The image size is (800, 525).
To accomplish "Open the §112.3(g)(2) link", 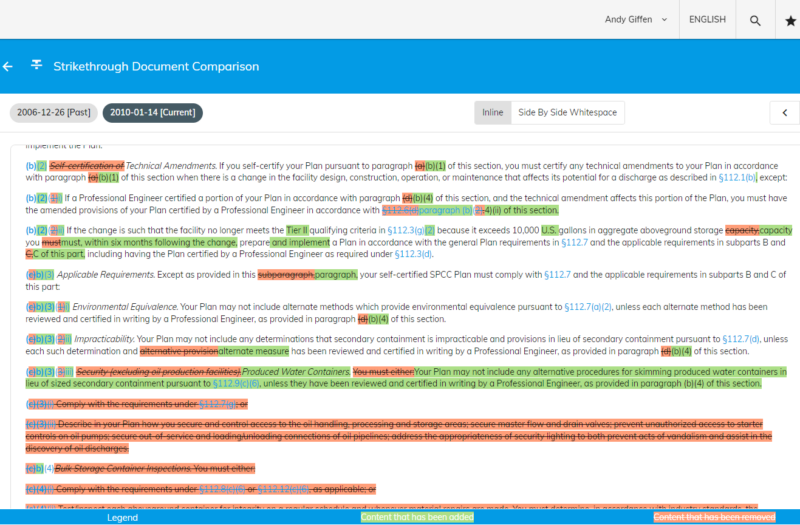I will coord(411,231).
